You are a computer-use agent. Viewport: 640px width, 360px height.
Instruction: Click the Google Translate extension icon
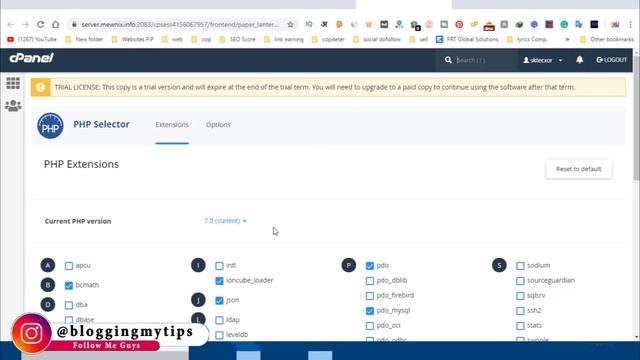[x=579, y=24]
